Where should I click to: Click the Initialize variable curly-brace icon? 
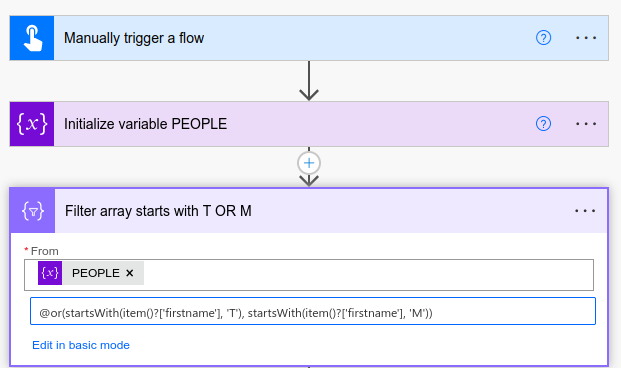32,124
